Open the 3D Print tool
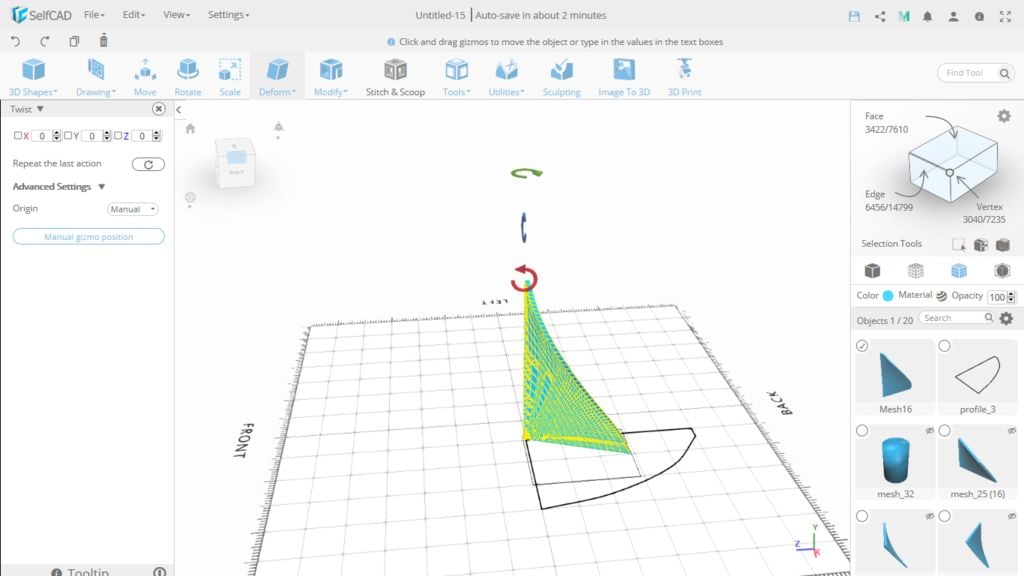Screen dimensions: 1024x576 click(685, 76)
